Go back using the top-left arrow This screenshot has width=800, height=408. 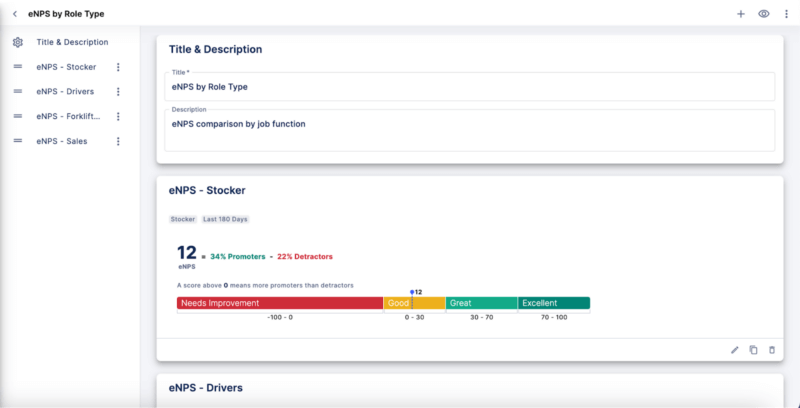pyautogui.click(x=15, y=14)
